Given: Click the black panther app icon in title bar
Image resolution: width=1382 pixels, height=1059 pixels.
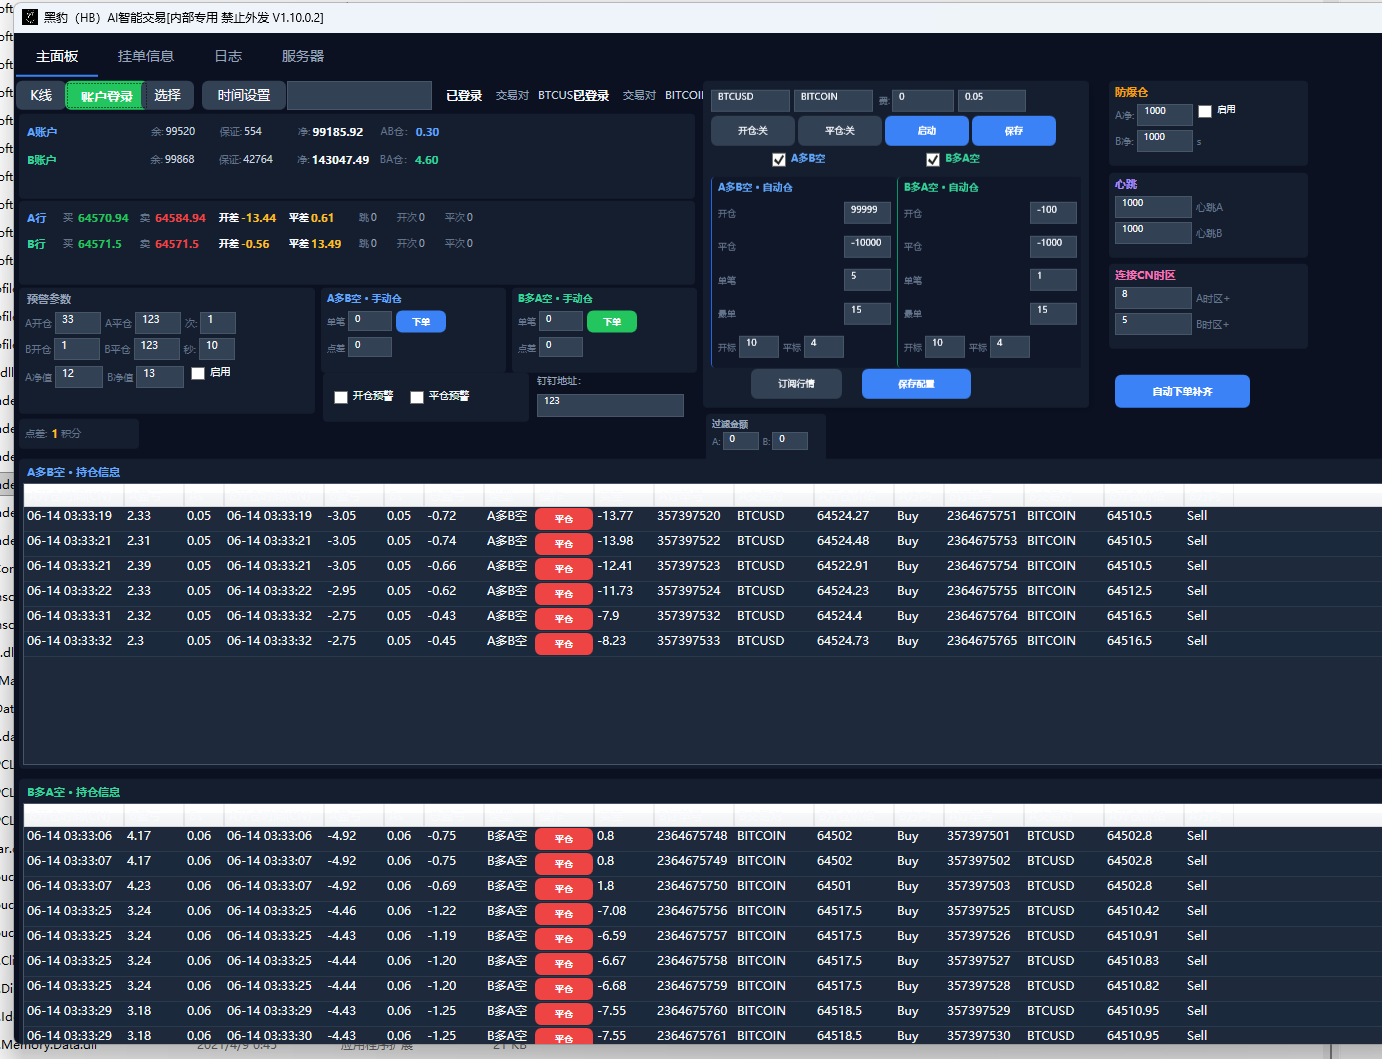Looking at the screenshot, I should click(30, 17).
